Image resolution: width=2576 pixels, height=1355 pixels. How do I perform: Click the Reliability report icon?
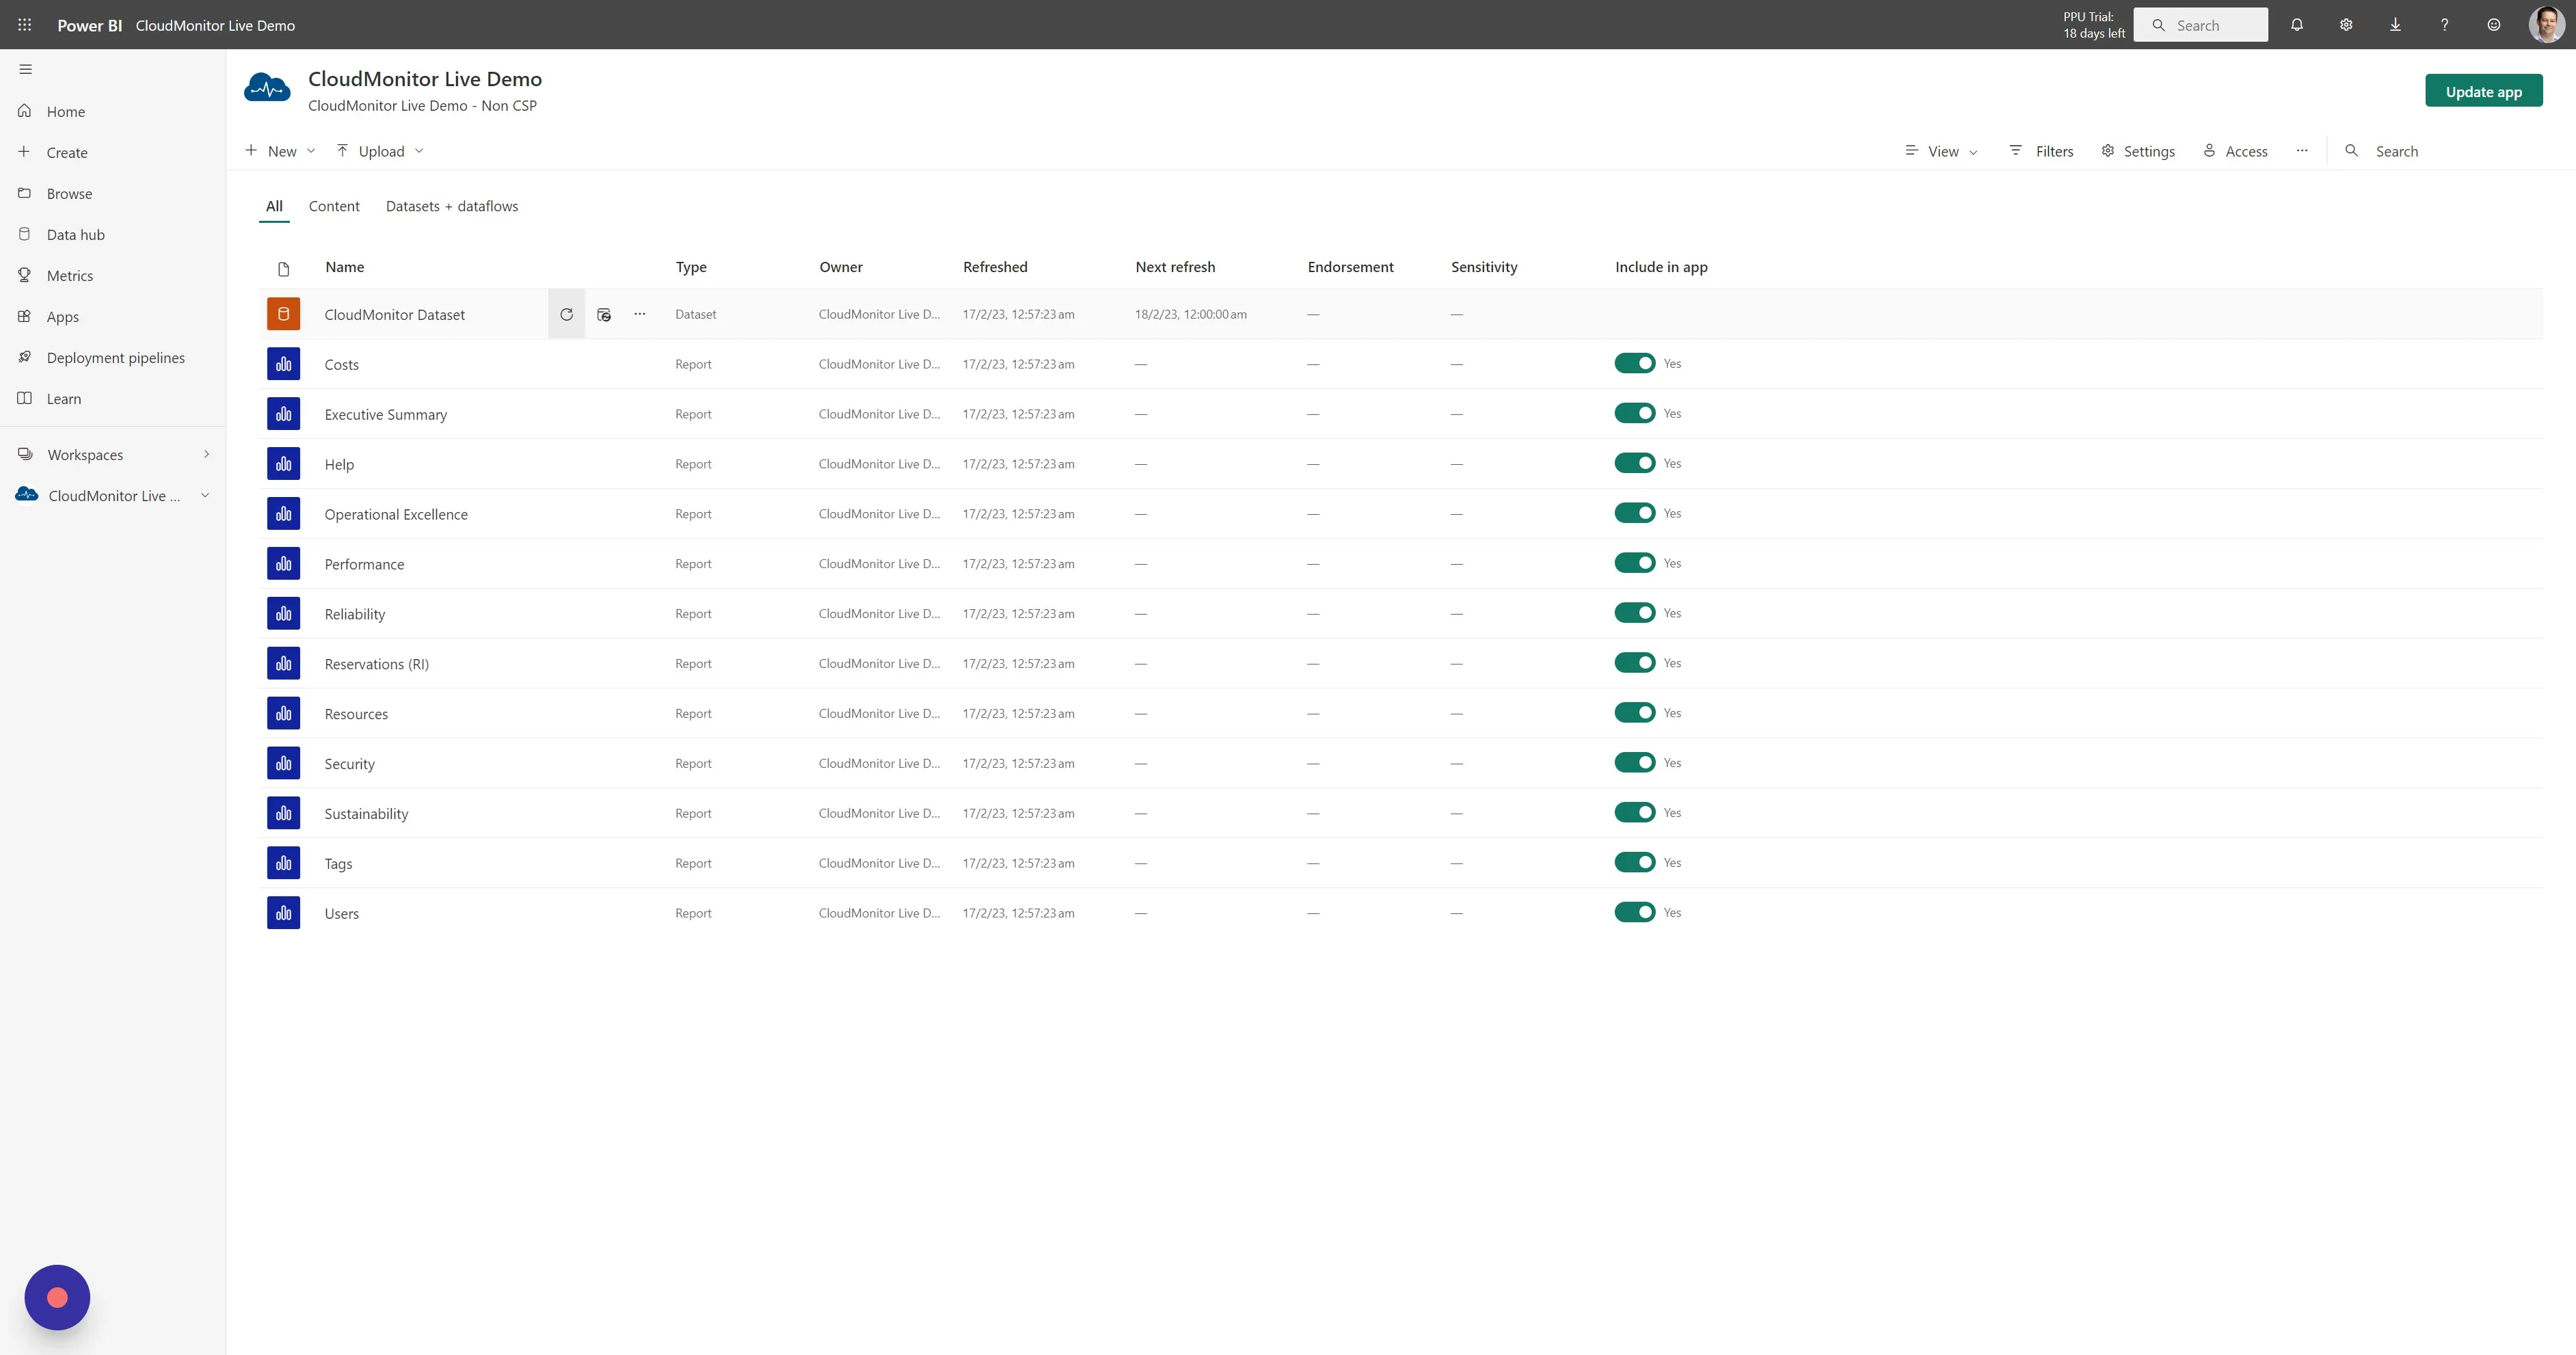283,614
